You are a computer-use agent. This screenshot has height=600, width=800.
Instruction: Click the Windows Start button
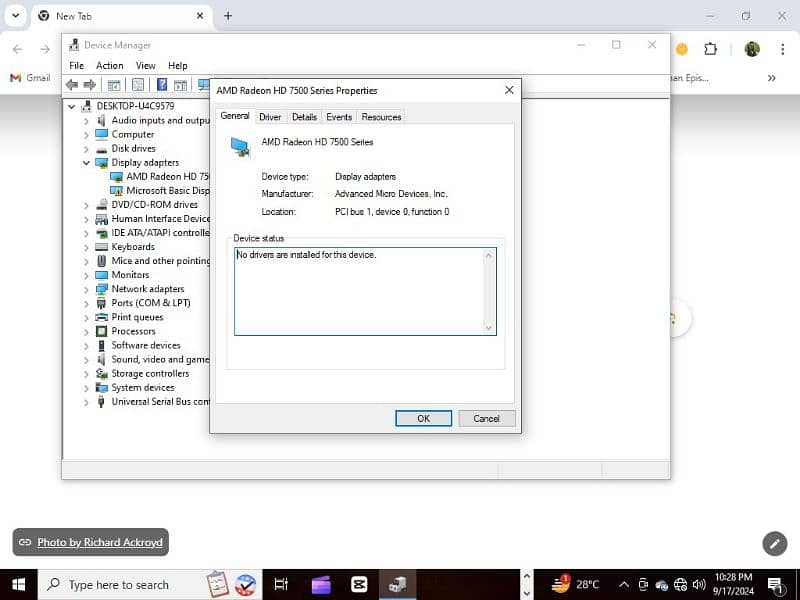(x=18, y=585)
